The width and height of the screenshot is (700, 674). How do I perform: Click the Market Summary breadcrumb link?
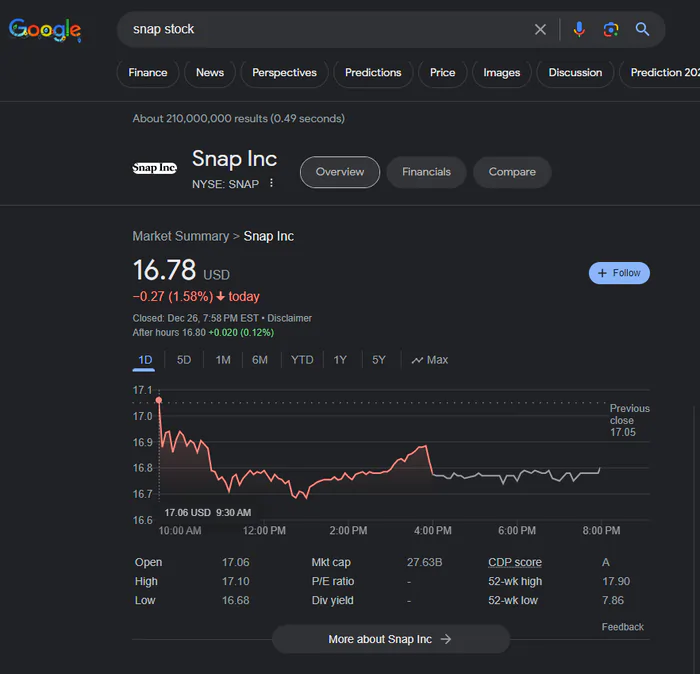(181, 236)
